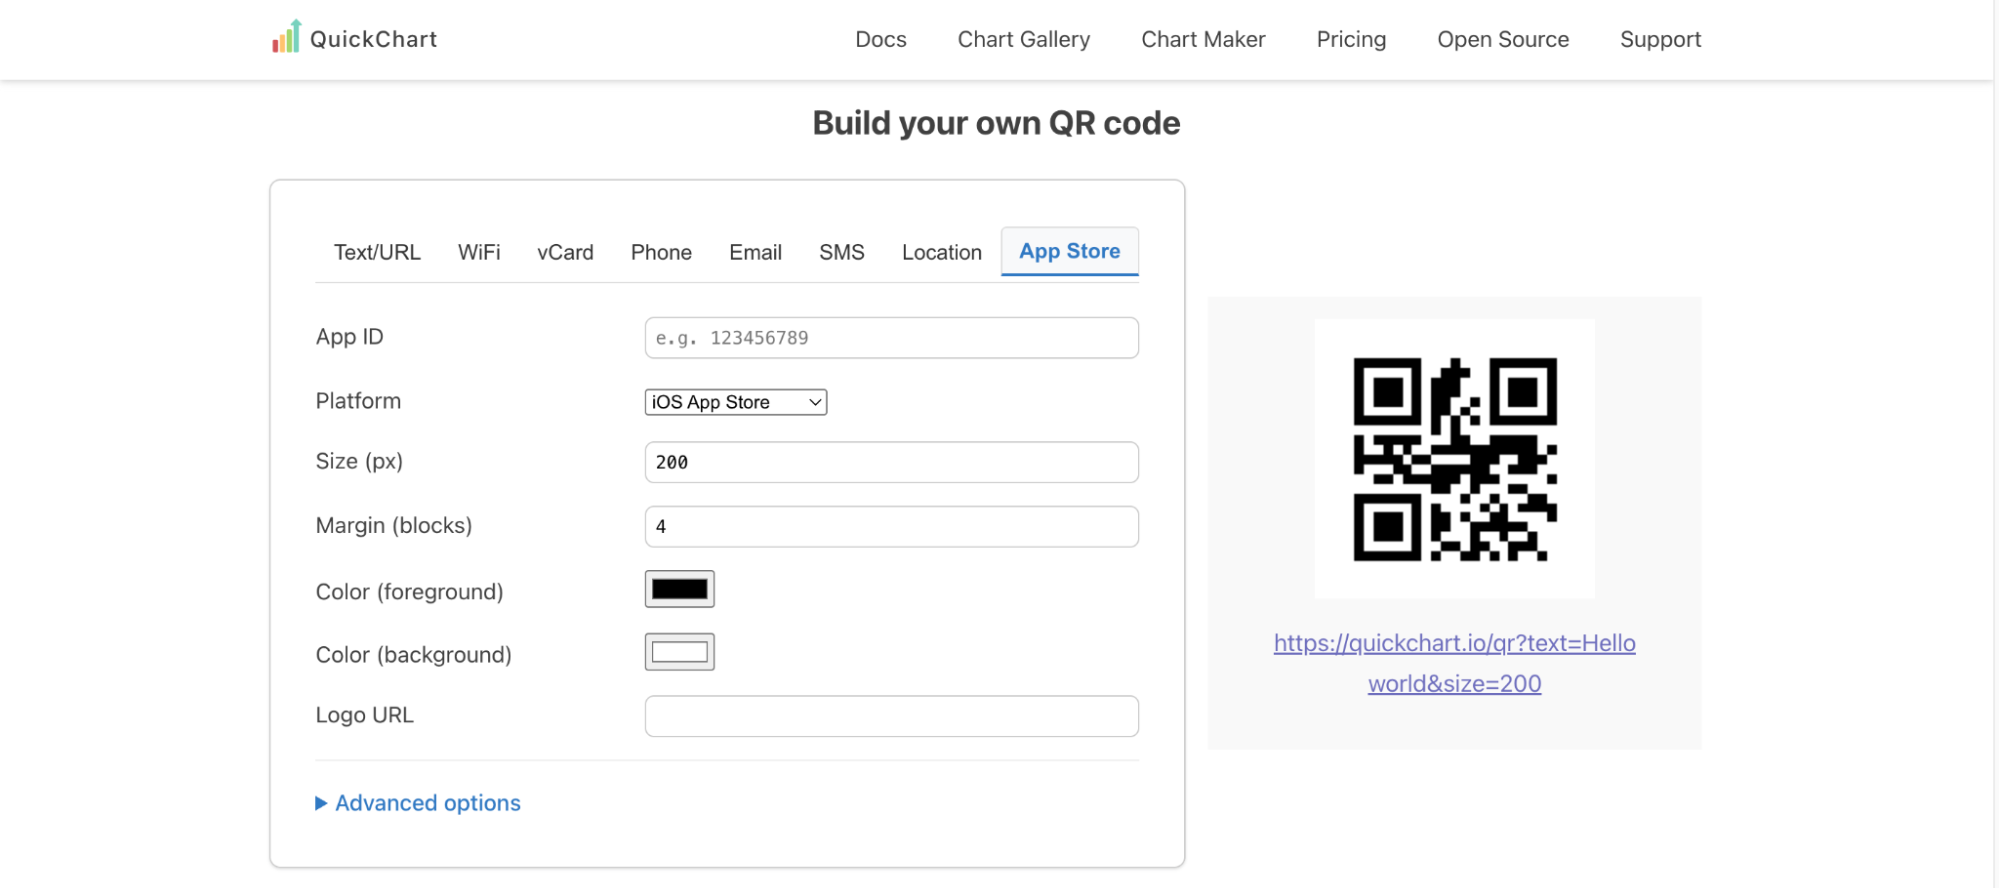Open the Pricing page

[1351, 39]
